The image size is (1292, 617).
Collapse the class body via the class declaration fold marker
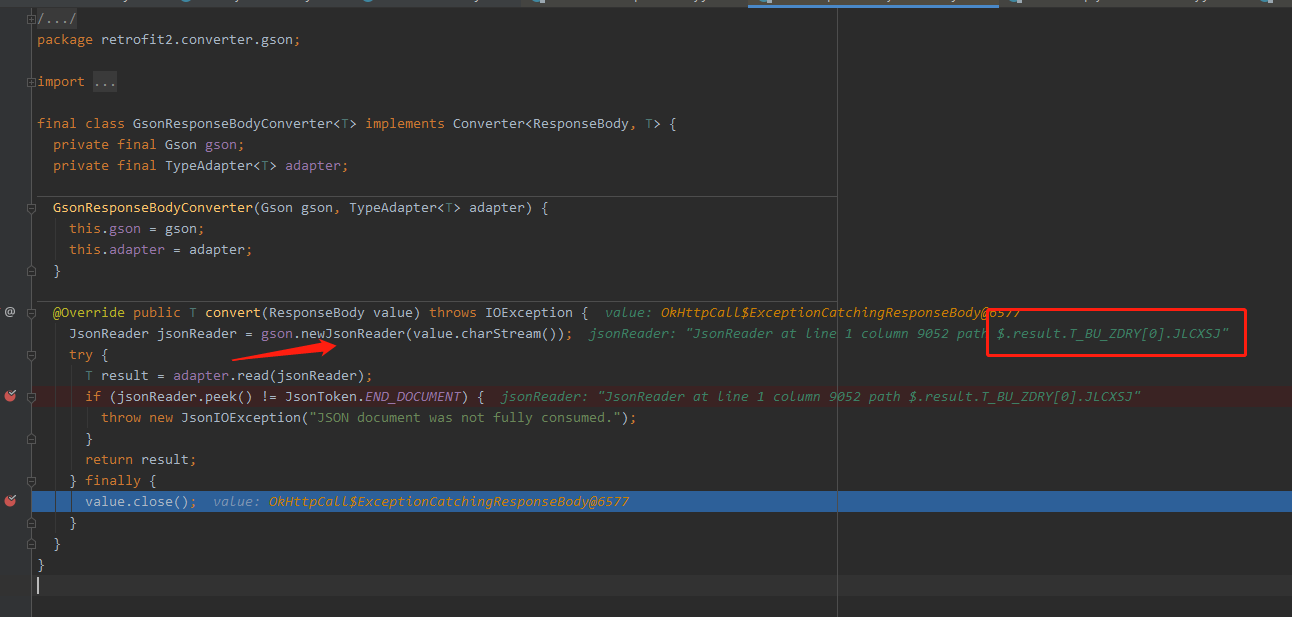tap(31, 122)
